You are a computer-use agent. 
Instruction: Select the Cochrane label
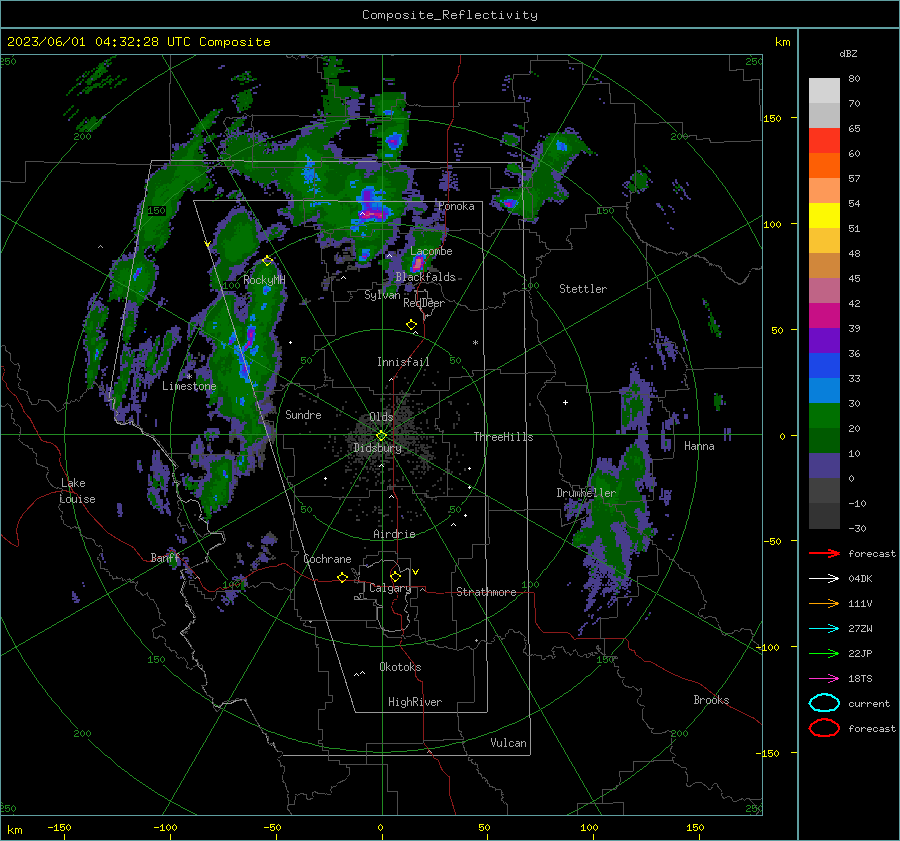[x=327, y=559]
